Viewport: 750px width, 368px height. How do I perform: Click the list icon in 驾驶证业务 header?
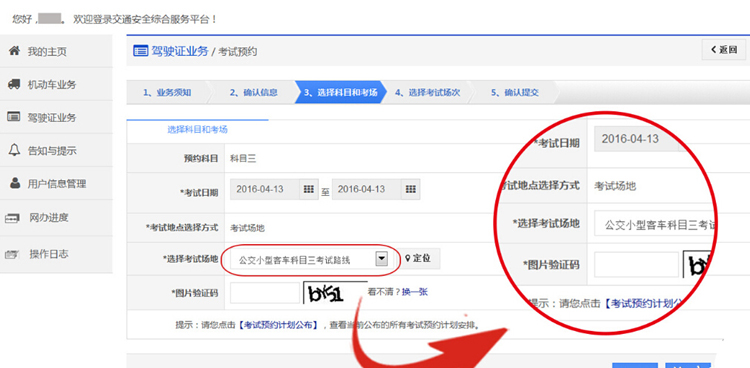click(x=140, y=51)
